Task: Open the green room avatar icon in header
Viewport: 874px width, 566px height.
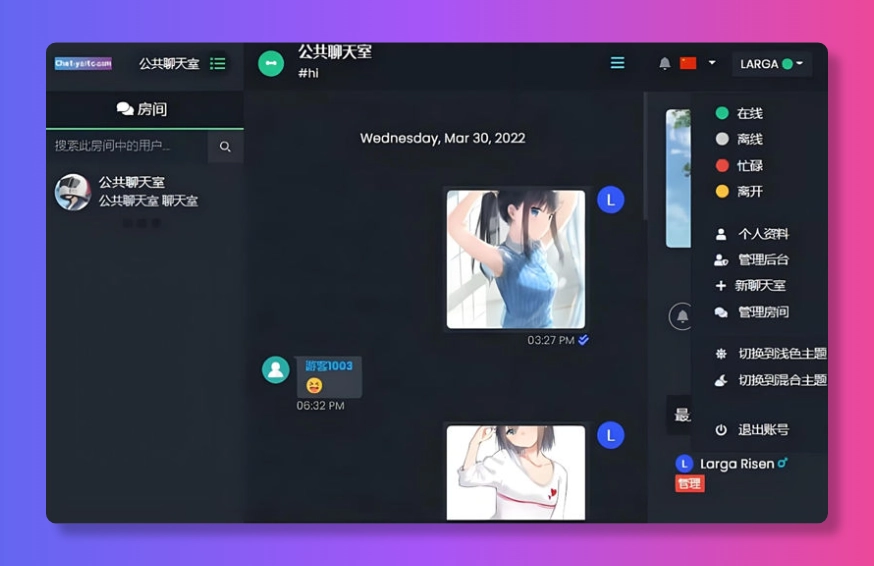Action: (x=271, y=63)
